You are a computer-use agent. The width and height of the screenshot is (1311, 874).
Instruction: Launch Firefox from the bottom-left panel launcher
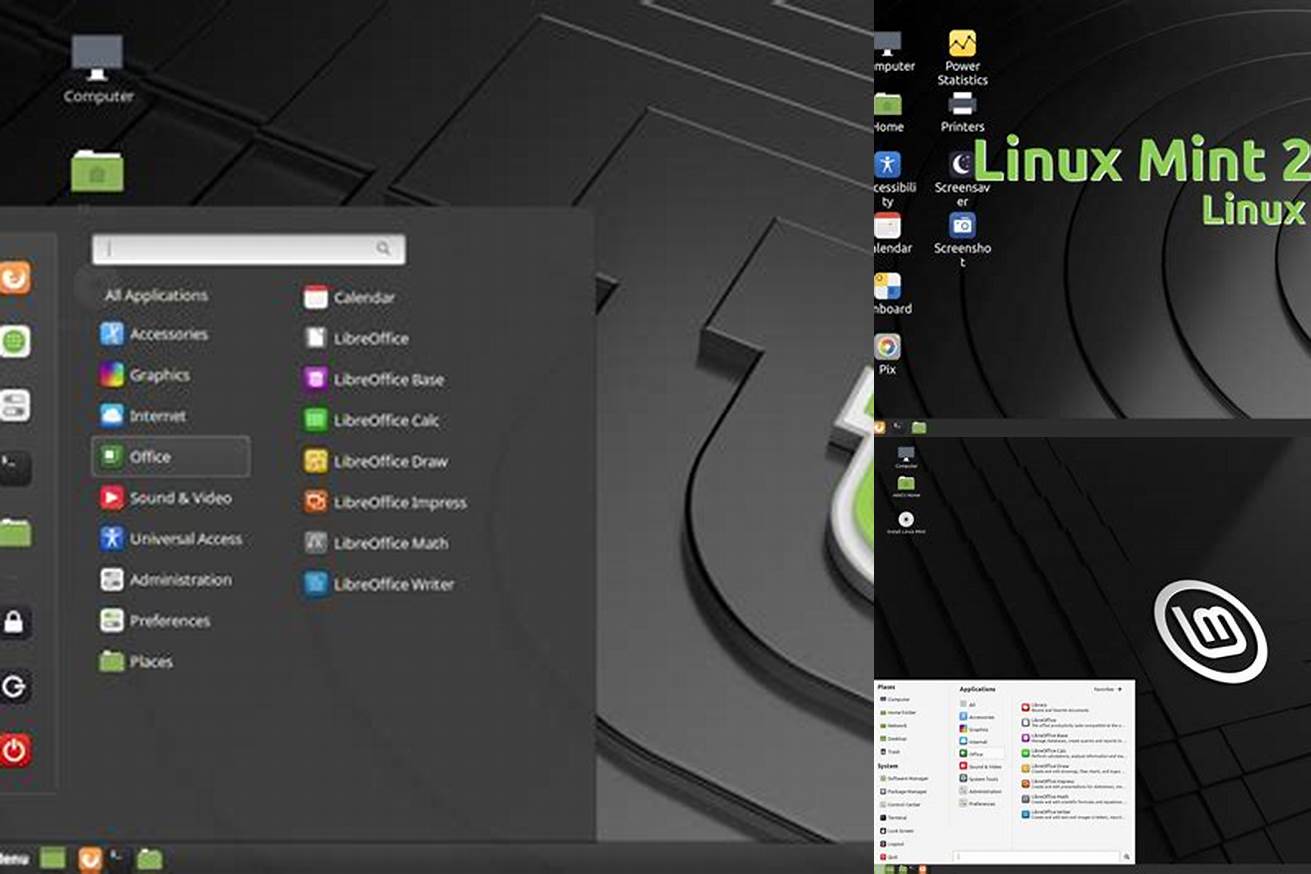click(x=90, y=858)
